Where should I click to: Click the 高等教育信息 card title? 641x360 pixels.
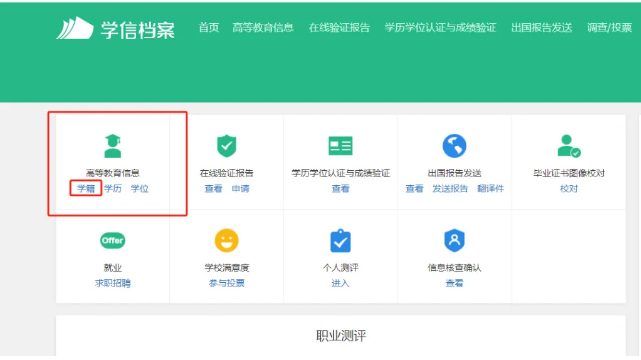[112, 173]
